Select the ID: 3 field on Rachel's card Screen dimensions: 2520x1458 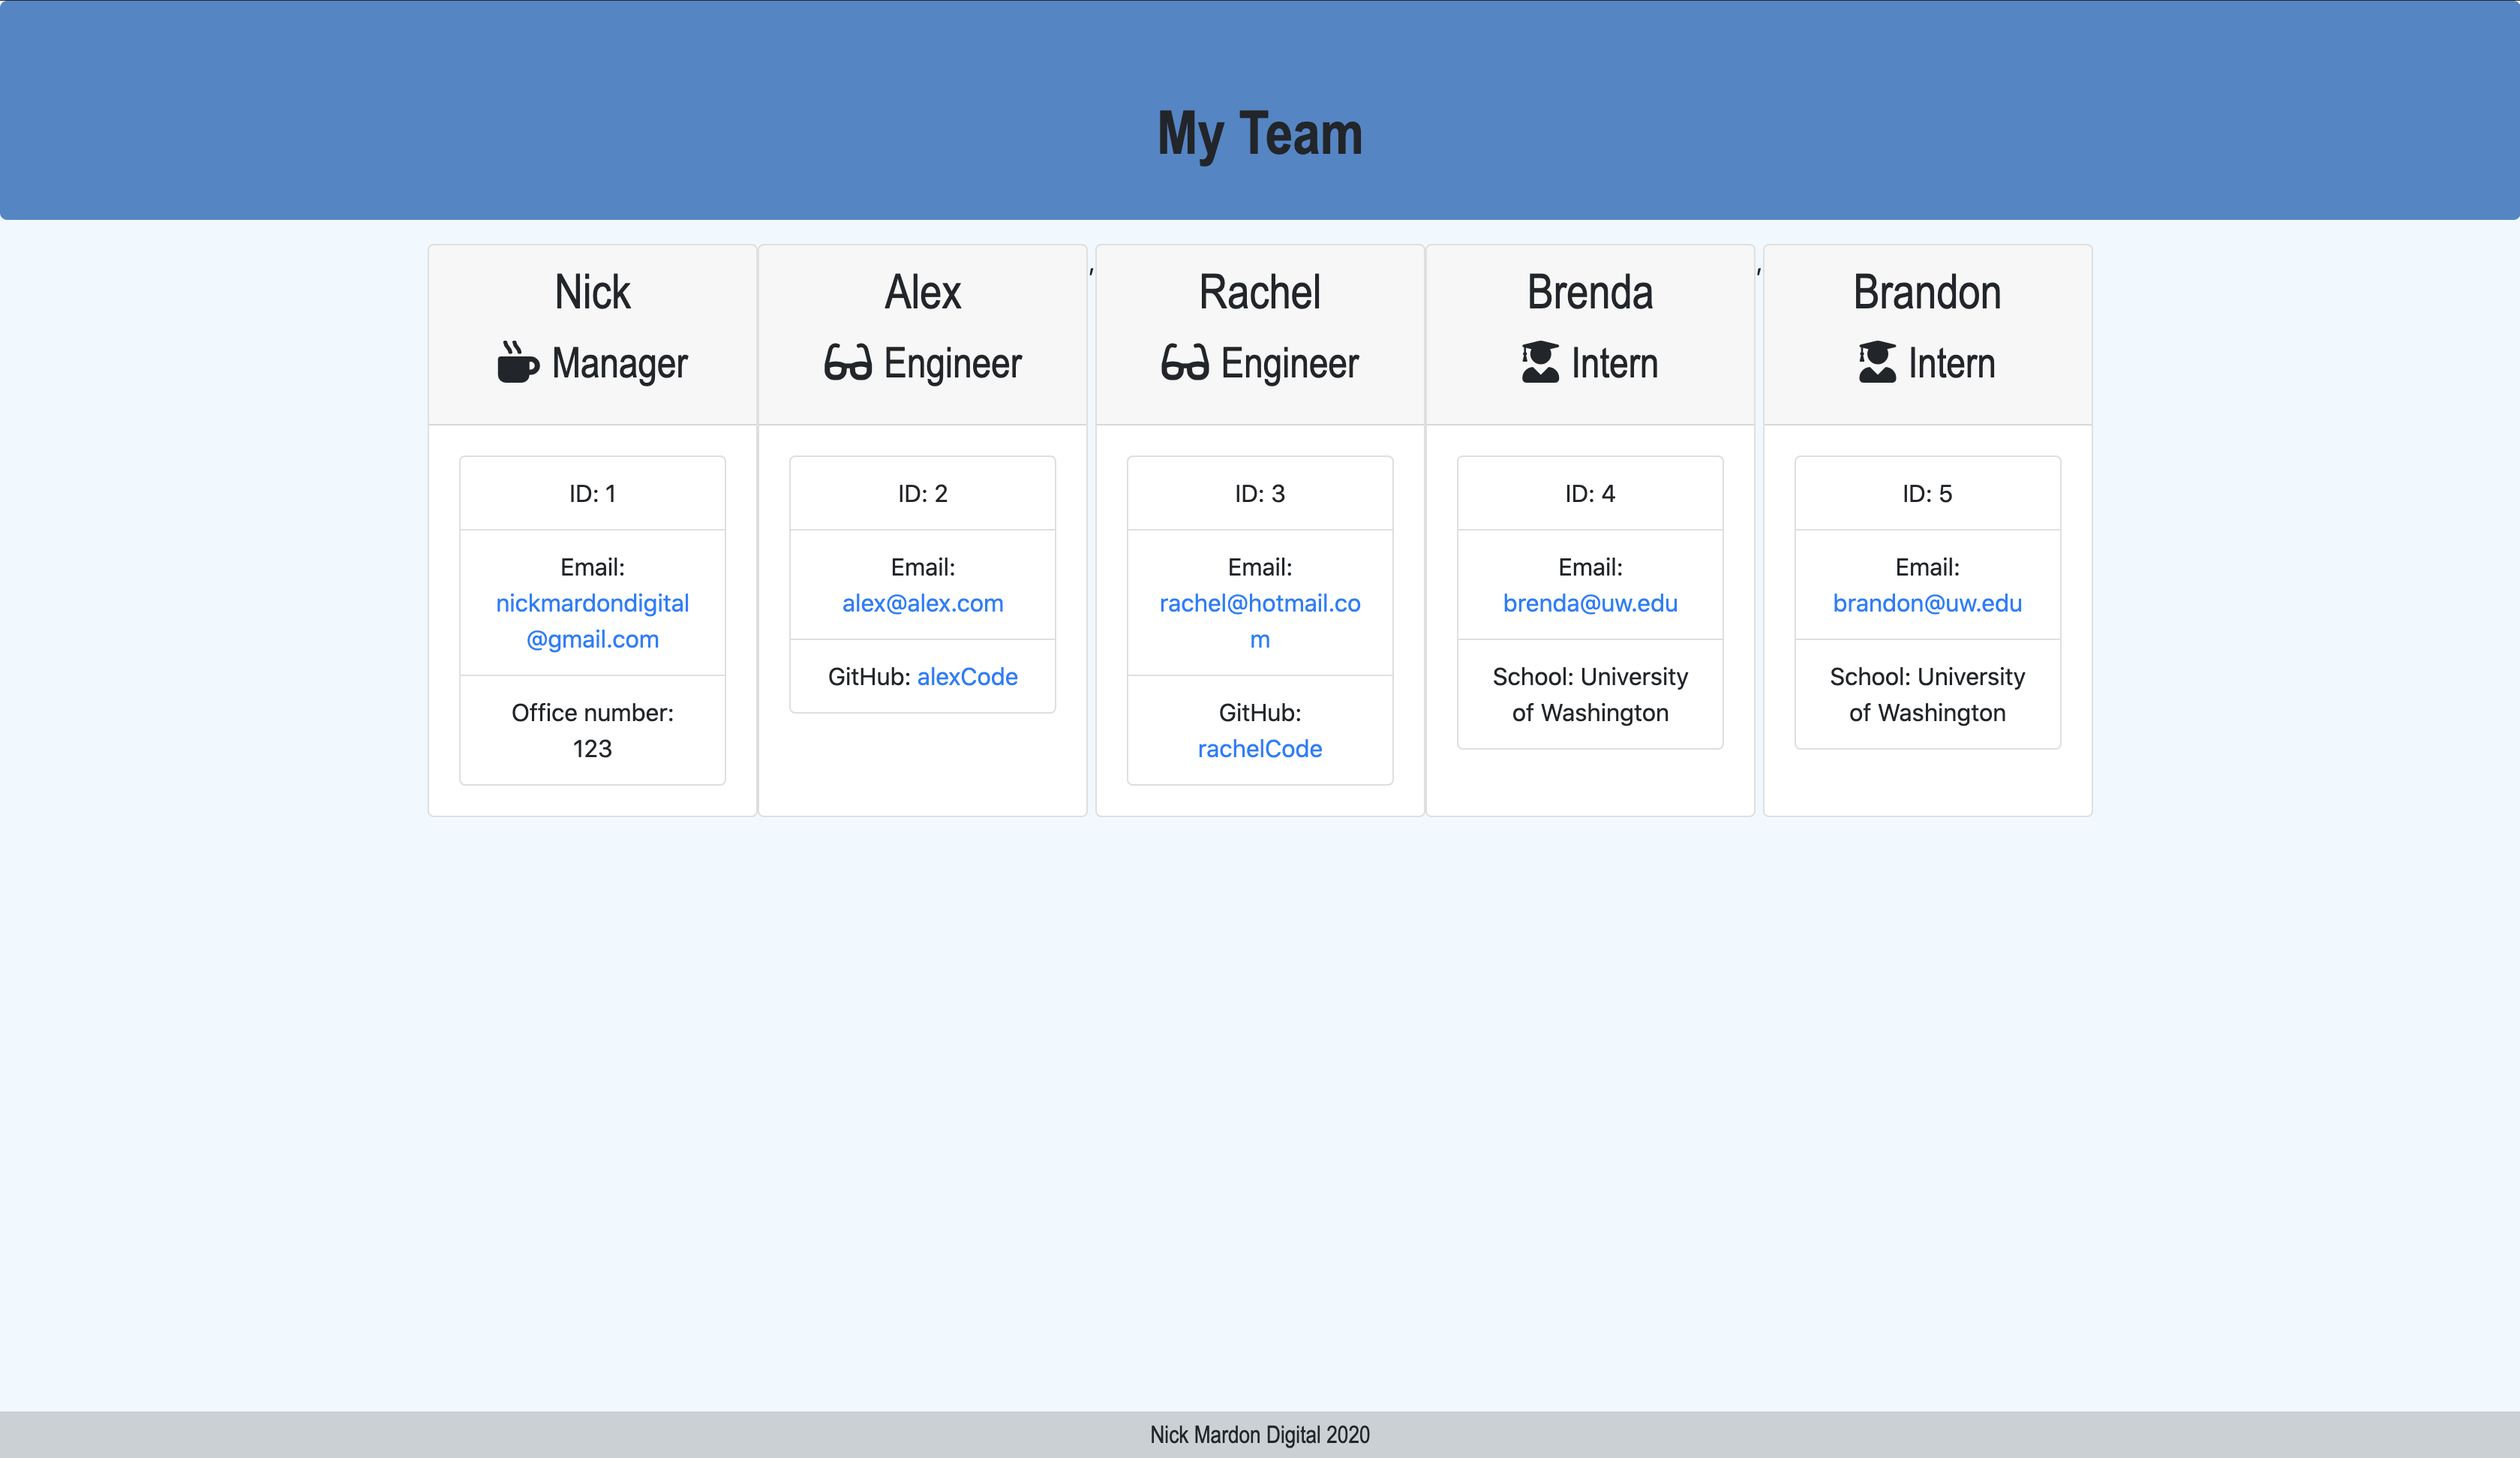tap(1259, 492)
